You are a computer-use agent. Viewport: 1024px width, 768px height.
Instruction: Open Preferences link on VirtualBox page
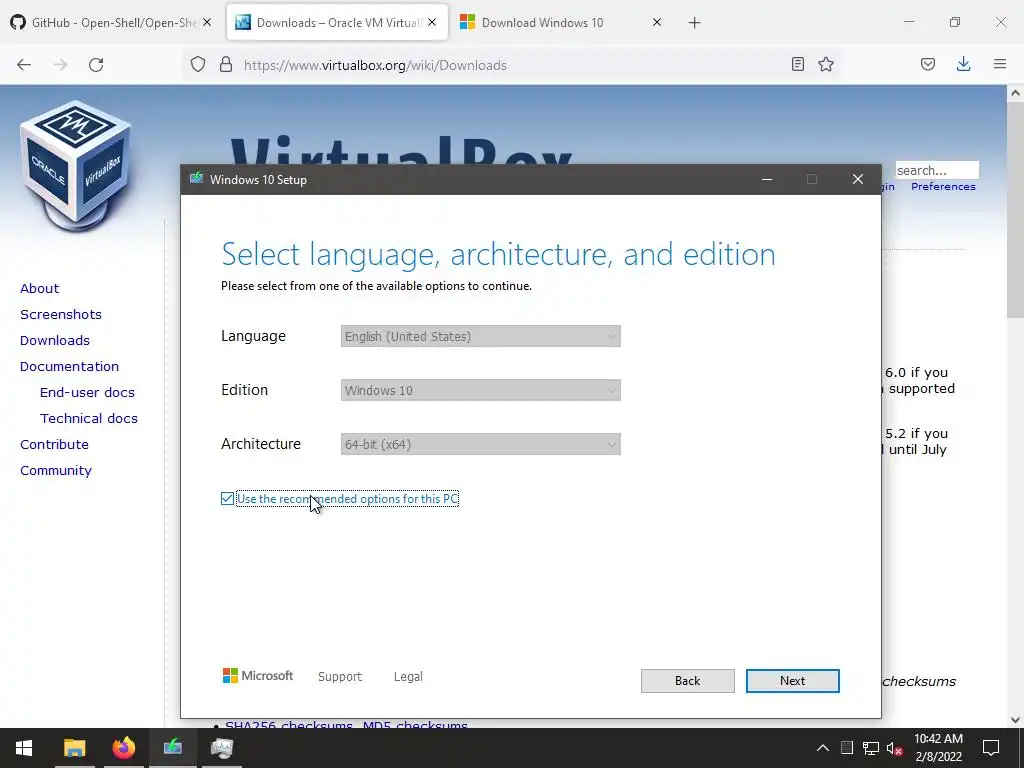tap(943, 187)
